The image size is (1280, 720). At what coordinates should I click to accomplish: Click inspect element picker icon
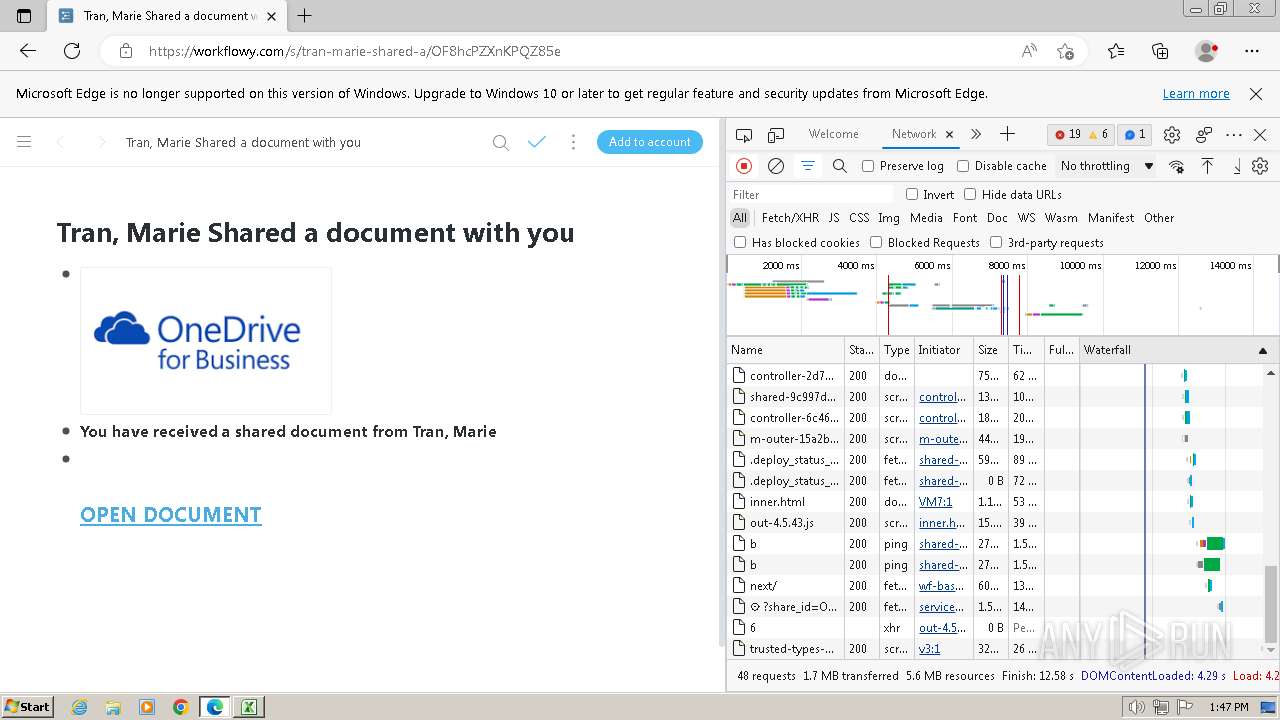coord(744,134)
